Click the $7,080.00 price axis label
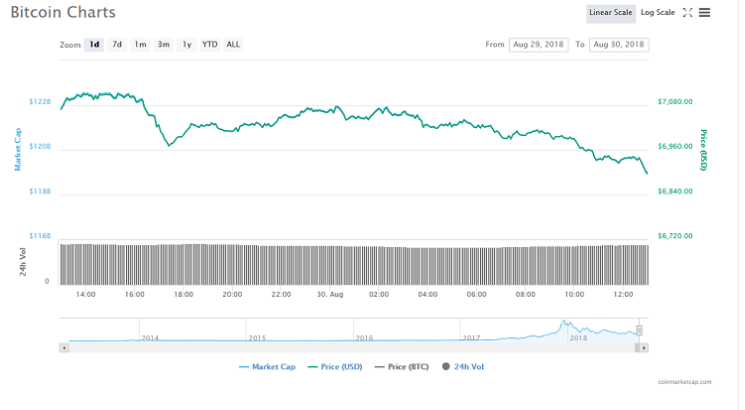 pos(675,102)
